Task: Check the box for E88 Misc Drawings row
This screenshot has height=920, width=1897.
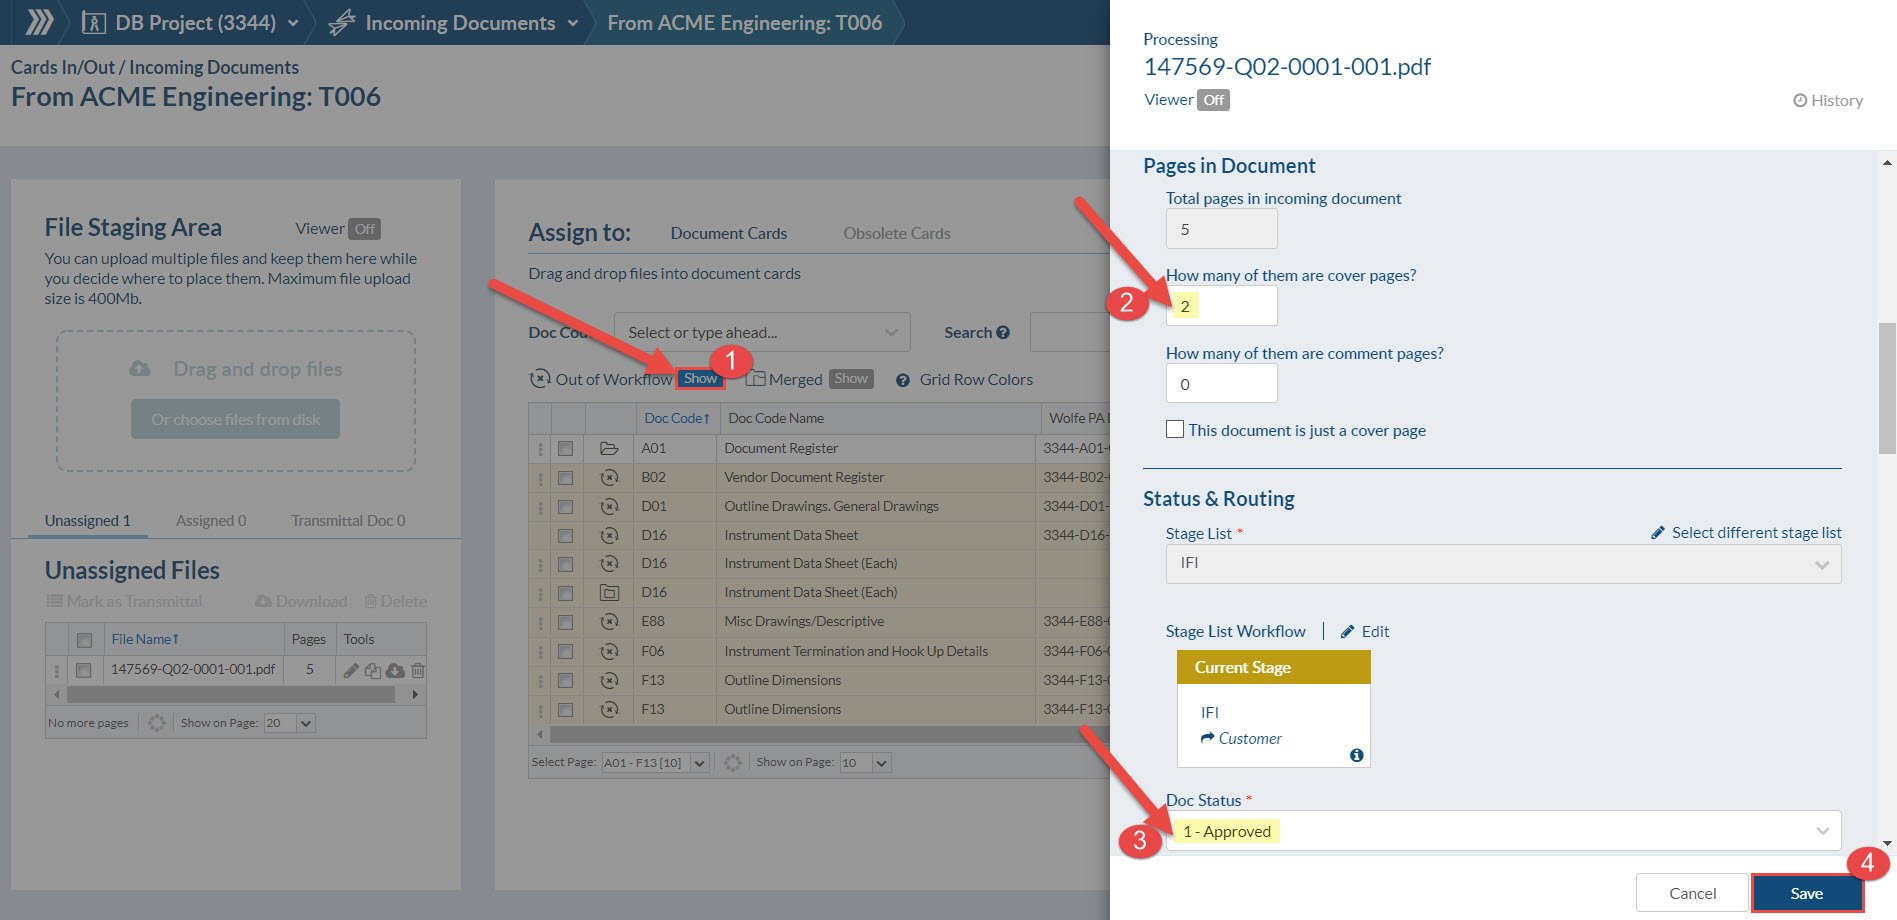Action: (565, 622)
